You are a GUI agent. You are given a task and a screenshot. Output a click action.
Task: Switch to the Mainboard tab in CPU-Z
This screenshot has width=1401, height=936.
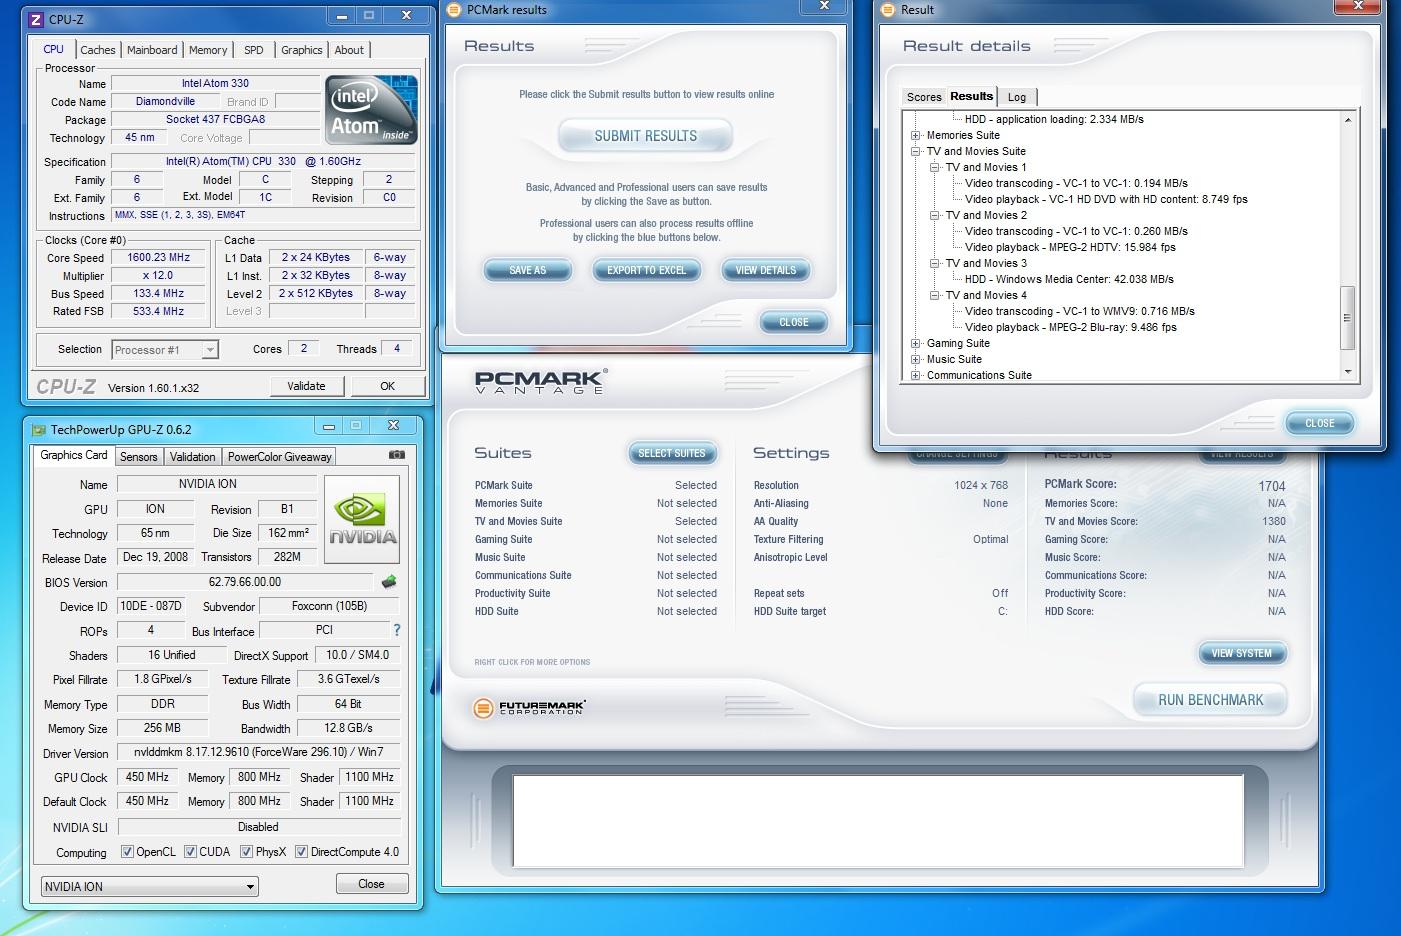point(152,50)
